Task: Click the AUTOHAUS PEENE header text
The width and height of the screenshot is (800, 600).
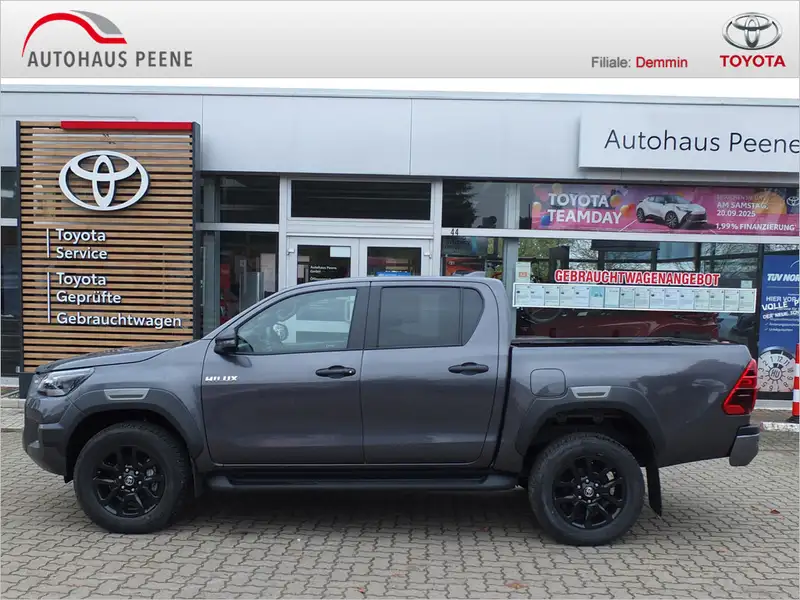Action: click(110, 59)
